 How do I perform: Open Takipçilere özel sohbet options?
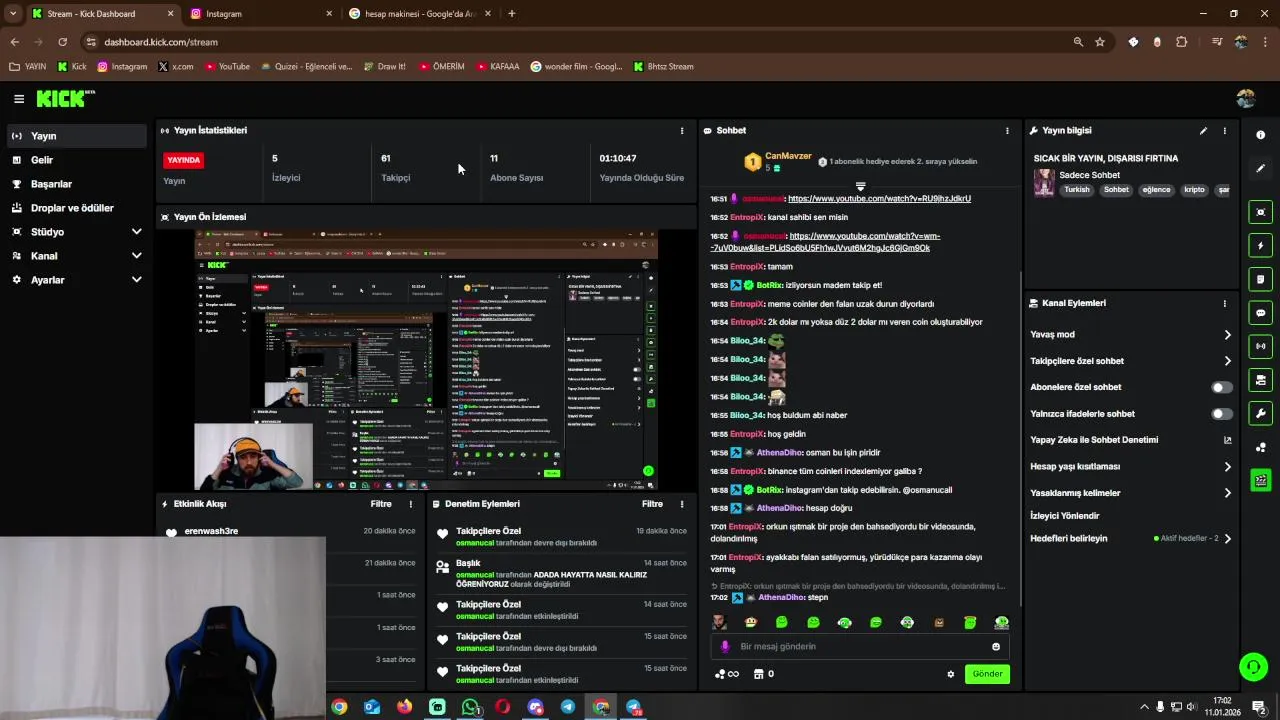pyautogui.click(x=1130, y=361)
